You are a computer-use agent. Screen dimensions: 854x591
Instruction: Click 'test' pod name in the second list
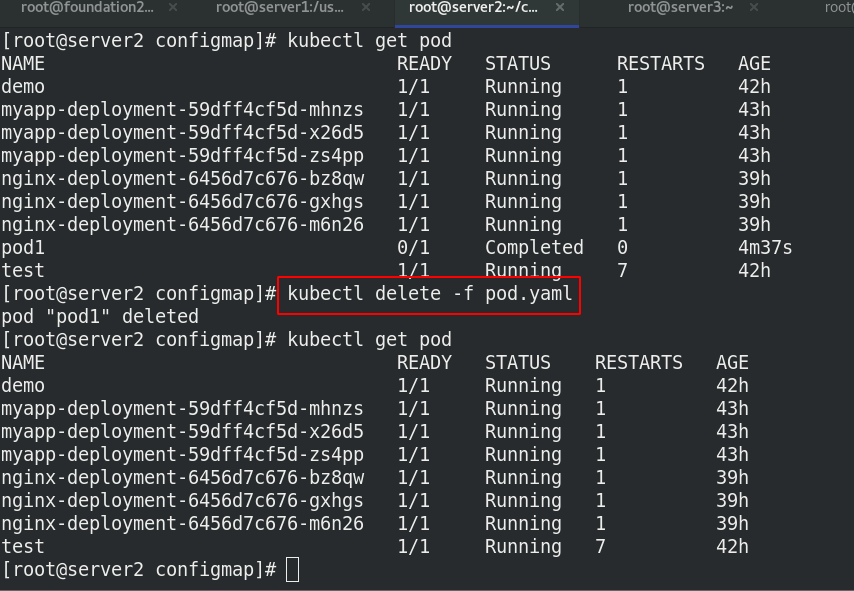(23, 546)
